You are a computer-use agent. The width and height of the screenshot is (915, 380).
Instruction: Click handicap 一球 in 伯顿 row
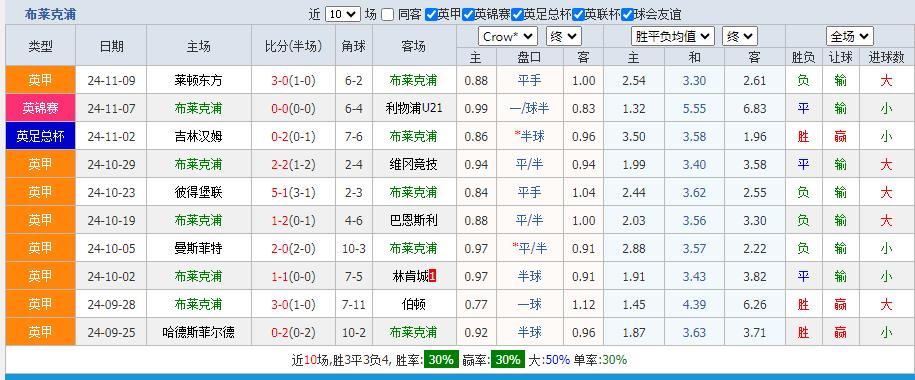[529, 304]
